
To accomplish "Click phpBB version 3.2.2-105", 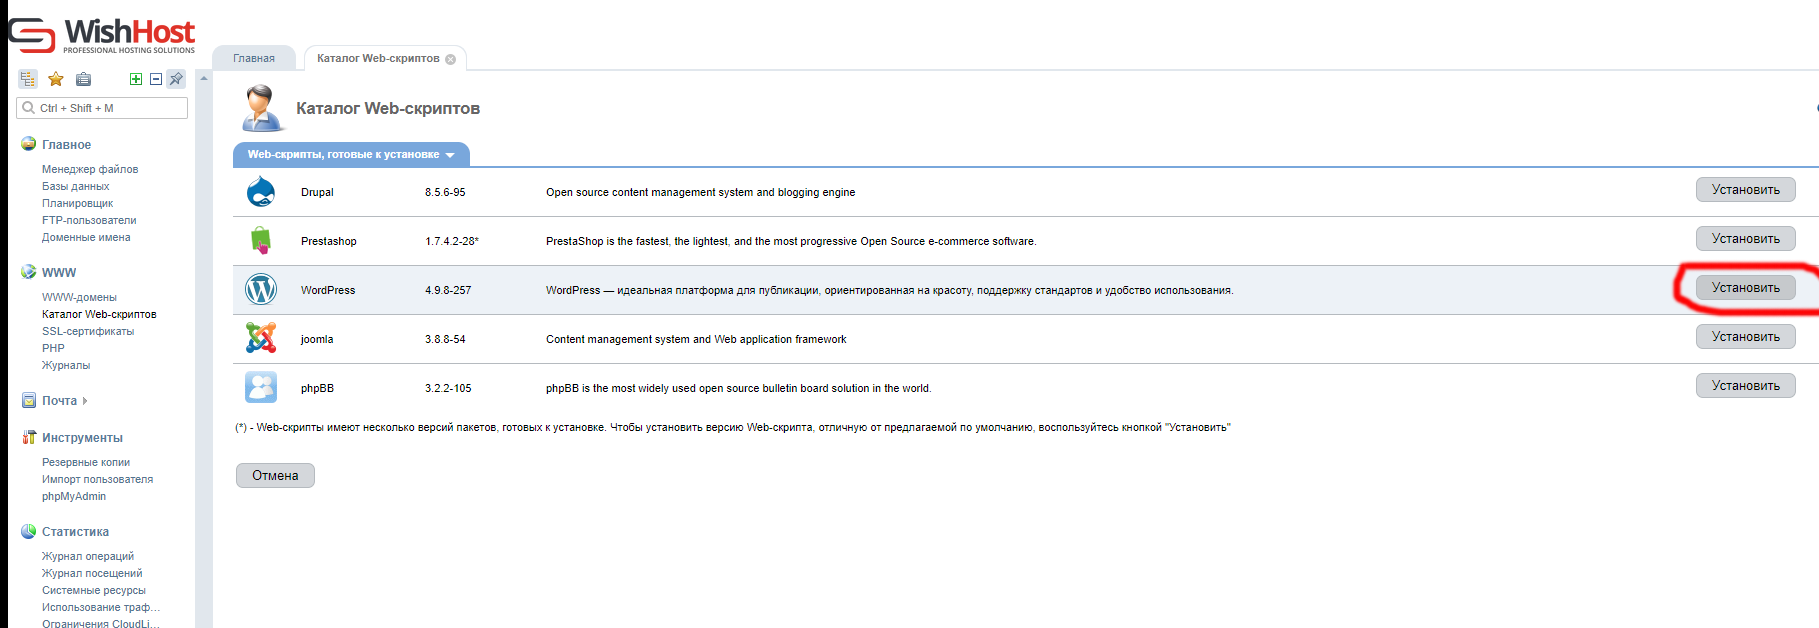I will tap(448, 388).
